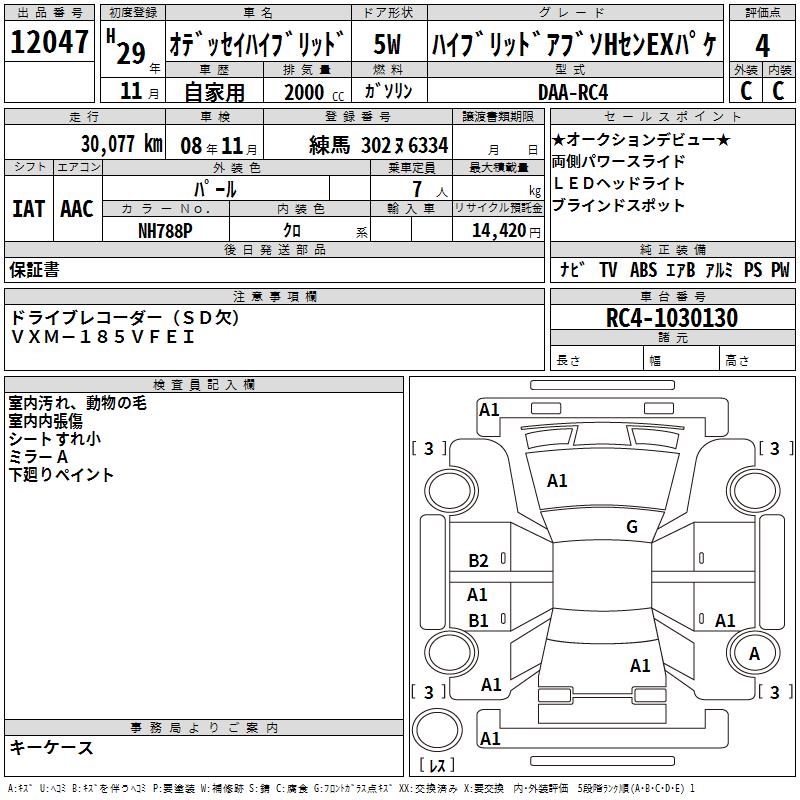
Task: Select the car name オデッセイハイブリッド
Action: tap(258, 43)
